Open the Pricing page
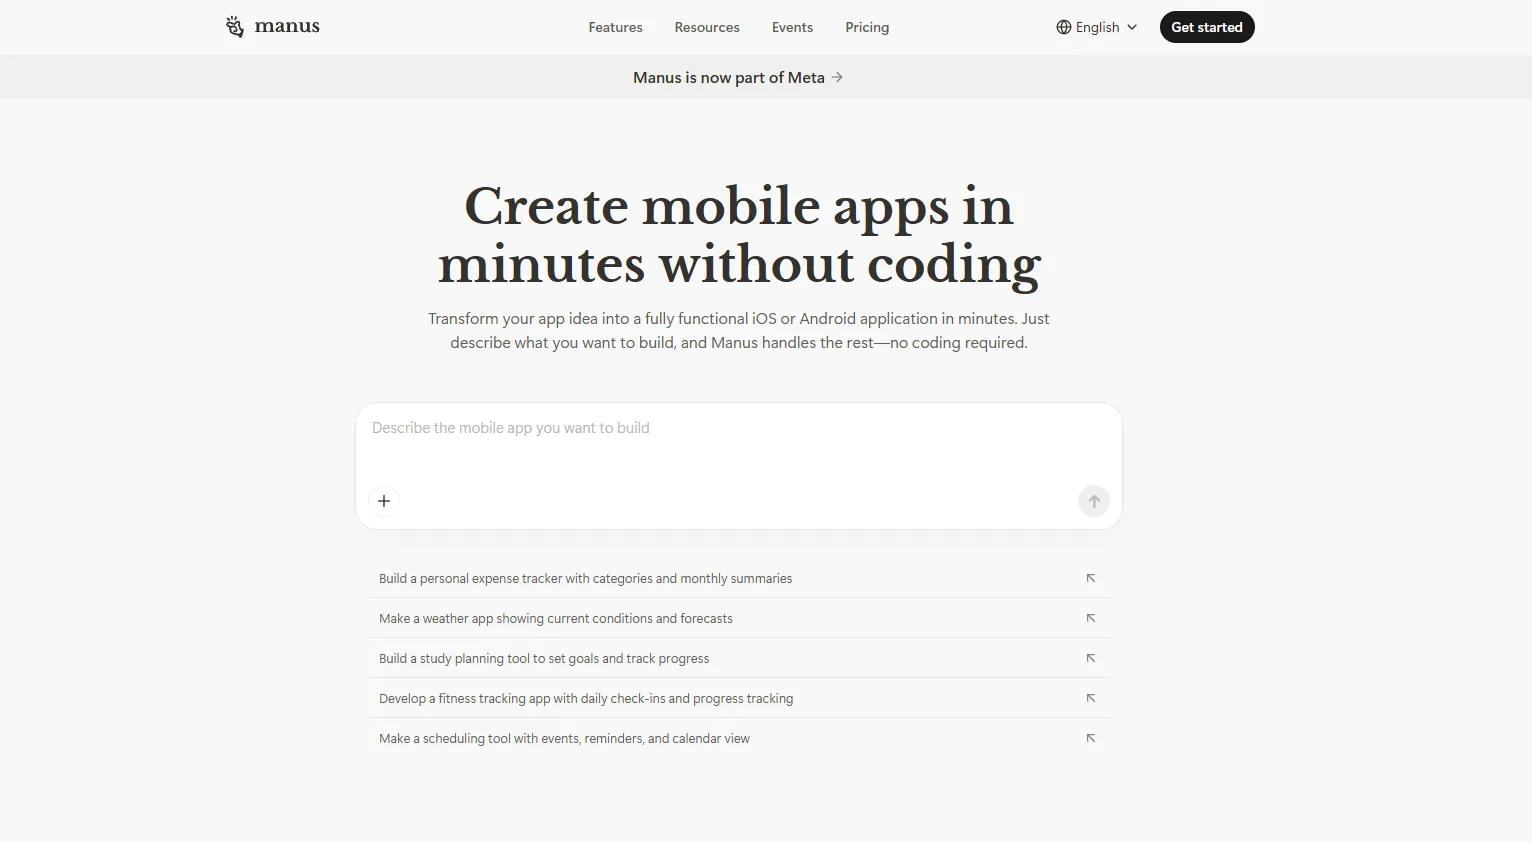The image size is (1532, 842). click(x=867, y=27)
